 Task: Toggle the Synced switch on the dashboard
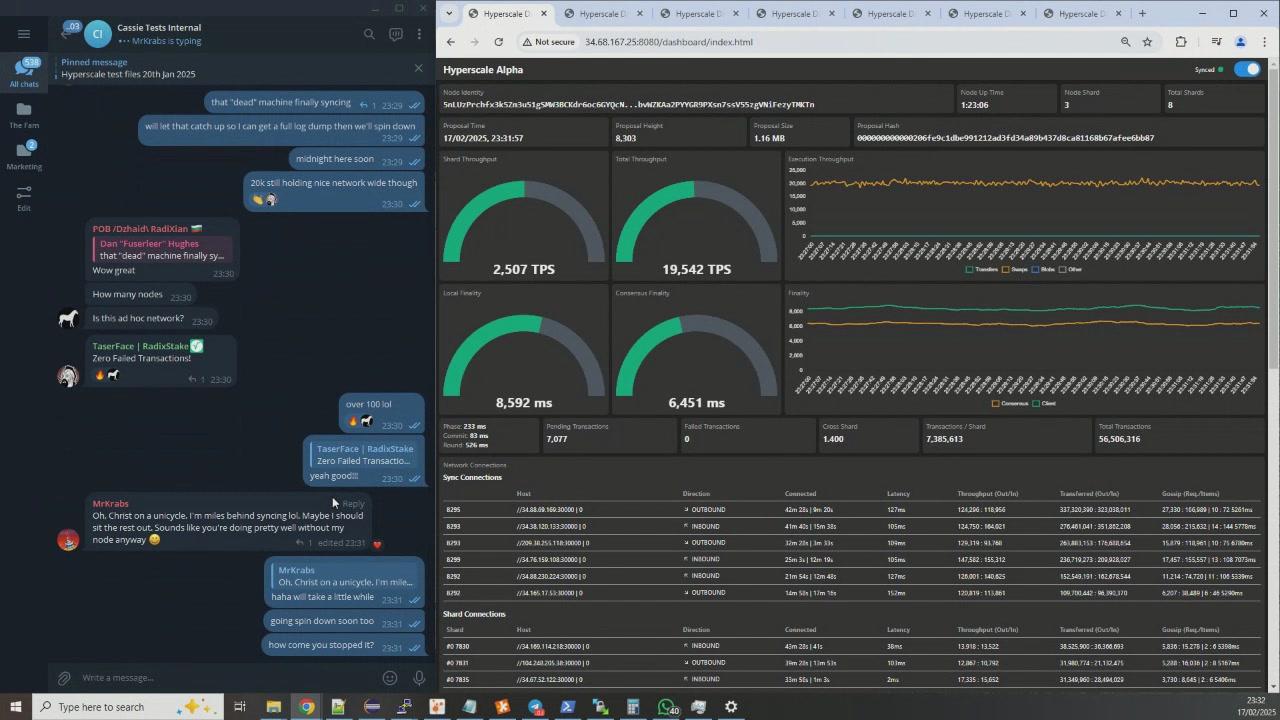tap(1247, 69)
